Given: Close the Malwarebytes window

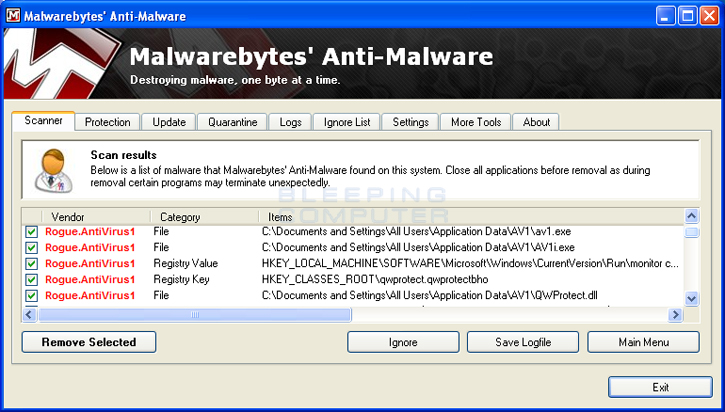Looking at the screenshot, I should point(709,16).
